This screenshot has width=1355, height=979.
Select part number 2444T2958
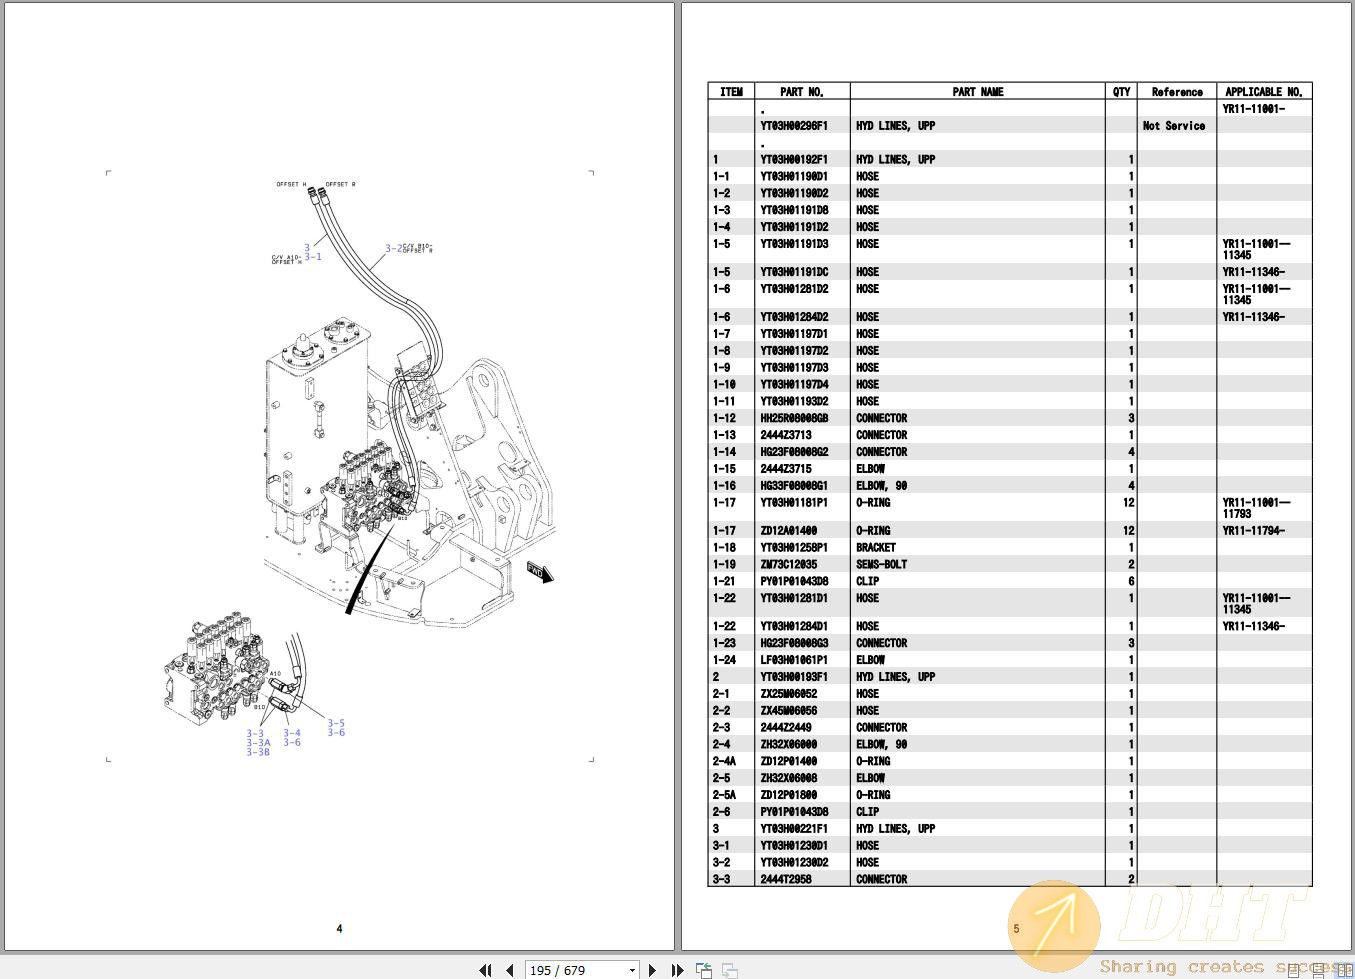pyautogui.click(x=786, y=880)
